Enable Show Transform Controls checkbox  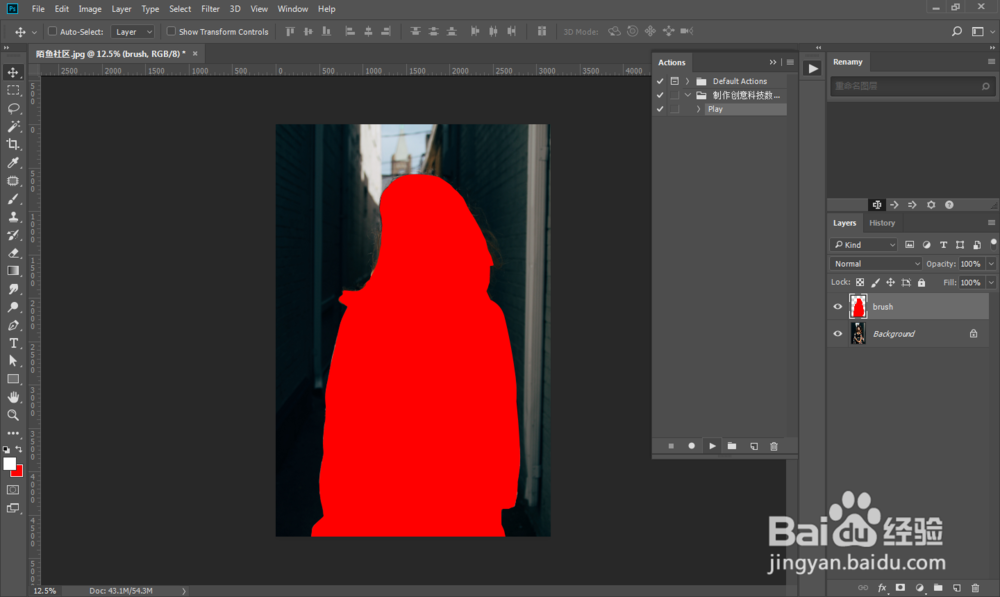(x=171, y=31)
